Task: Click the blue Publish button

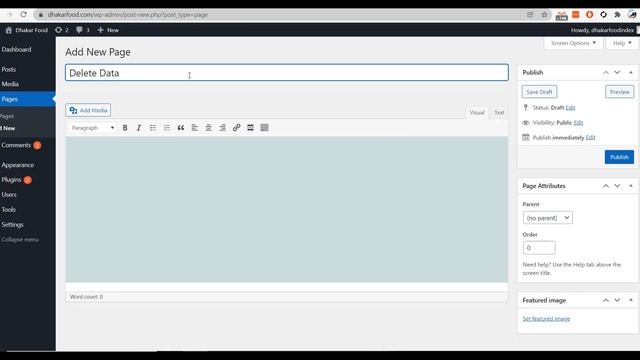Action: 619,157
